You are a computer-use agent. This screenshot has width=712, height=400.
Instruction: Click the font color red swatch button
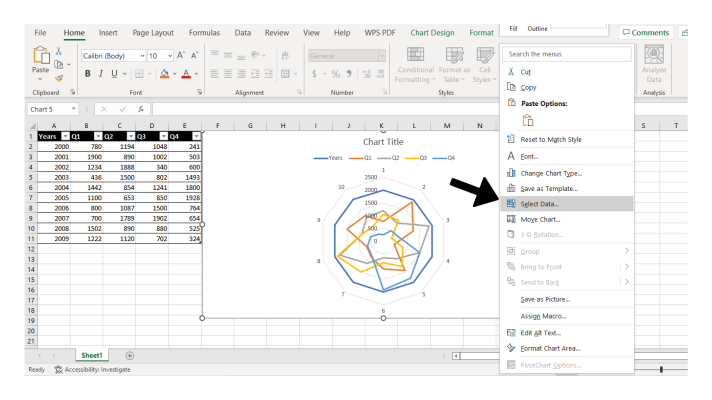185,73
